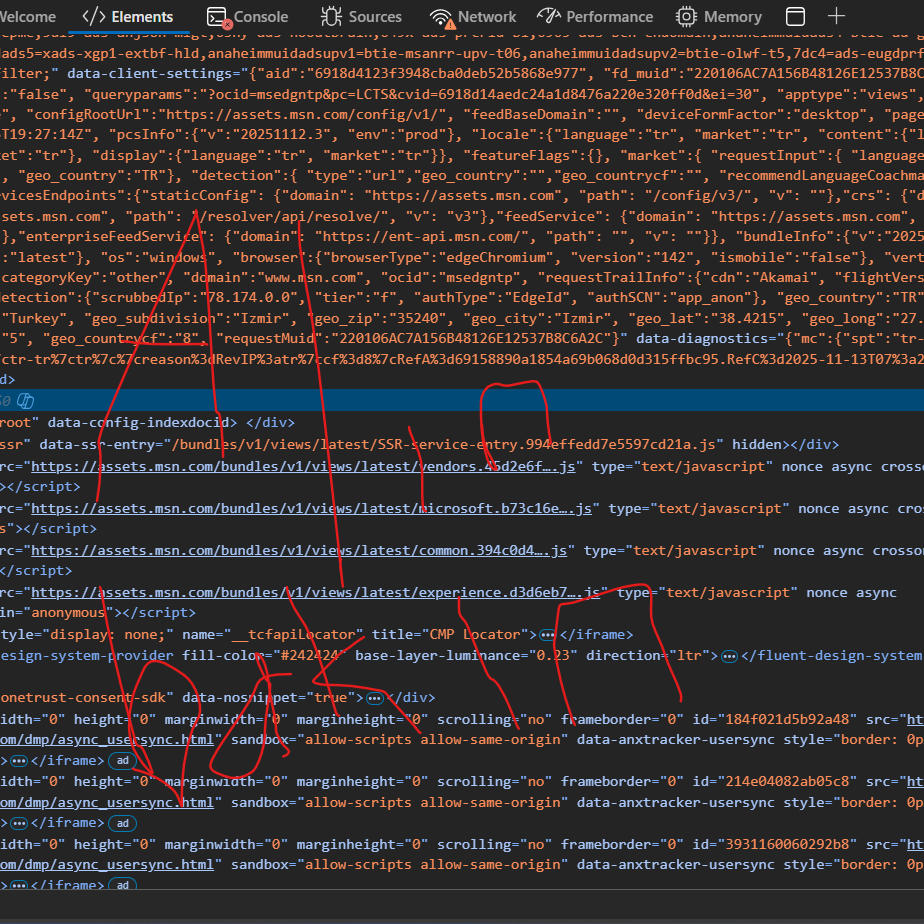
Task: Click the ad badge under id 214e04082ab05c8 iframe
Action: tap(123, 823)
